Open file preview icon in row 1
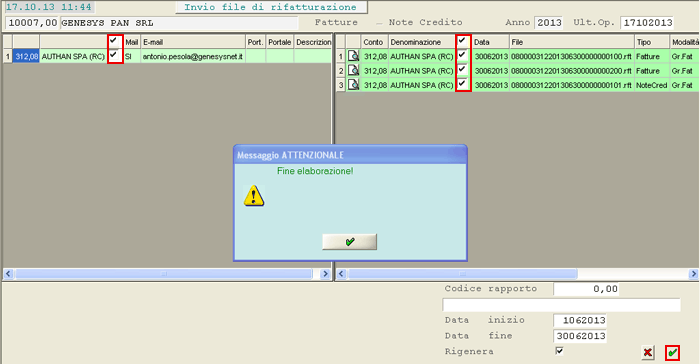 (353, 56)
